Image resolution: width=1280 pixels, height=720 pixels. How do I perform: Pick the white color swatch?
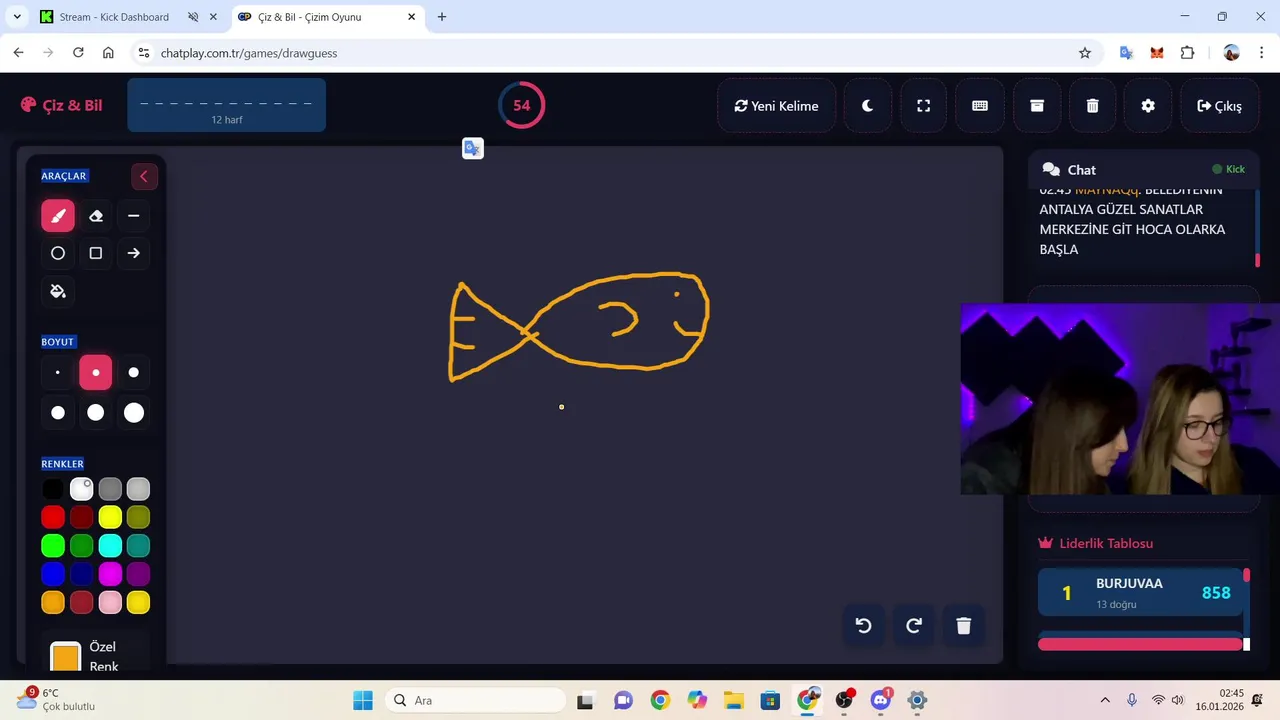click(81, 489)
